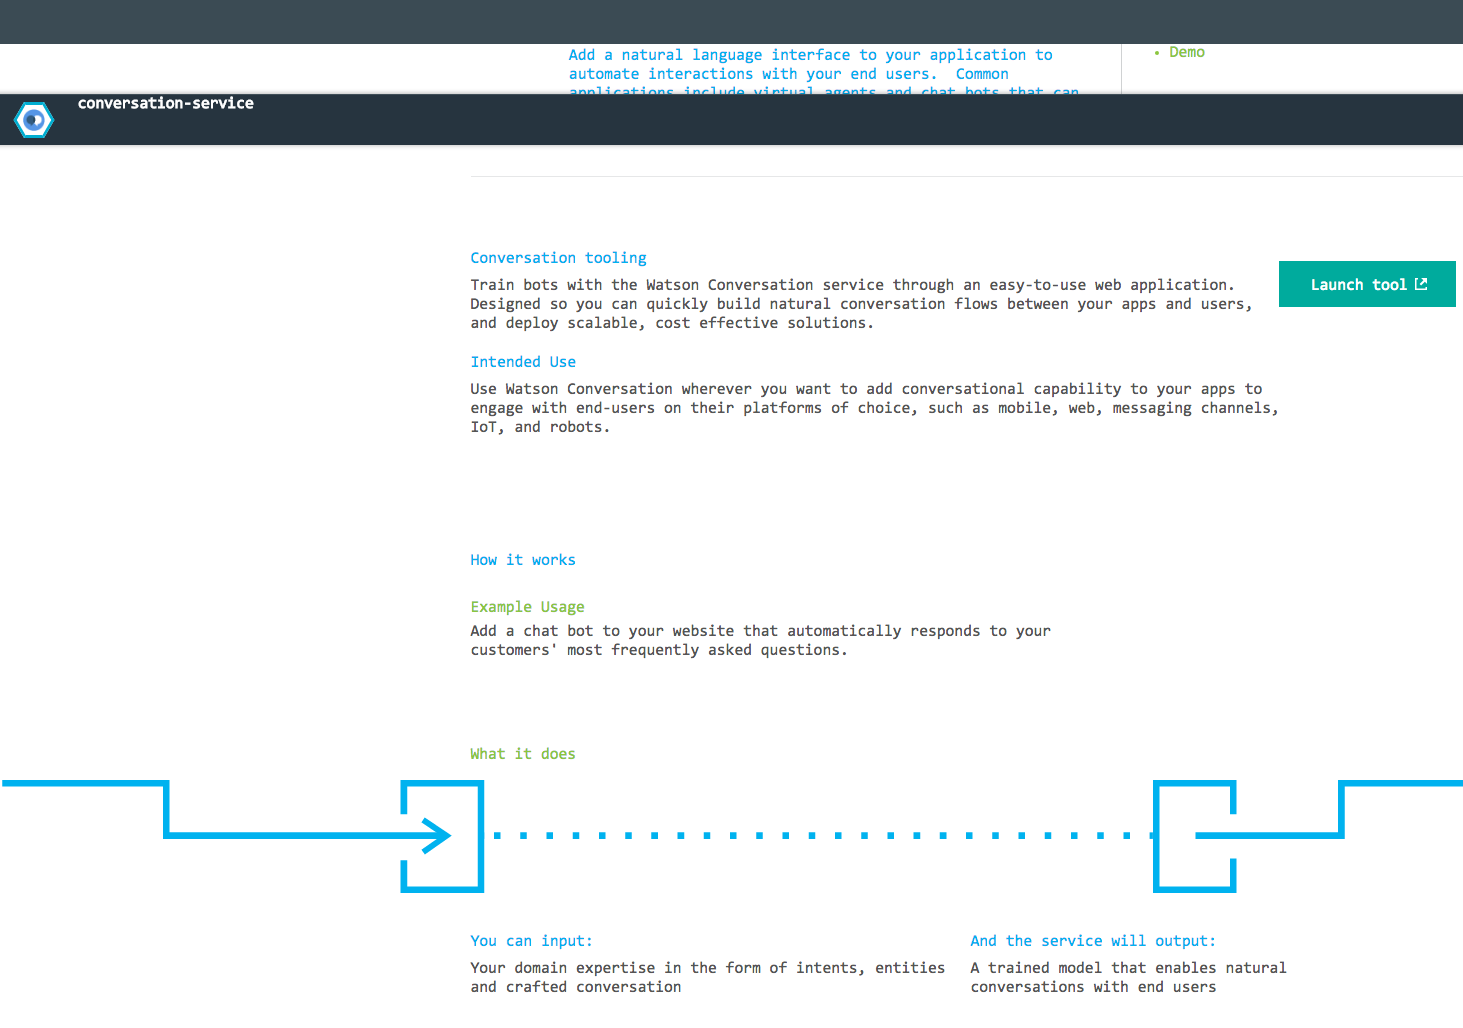Select the Intended Use heading
The height and width of the screenshot is (1028, 1463).
pyautogui.click(x=523, y=362)
